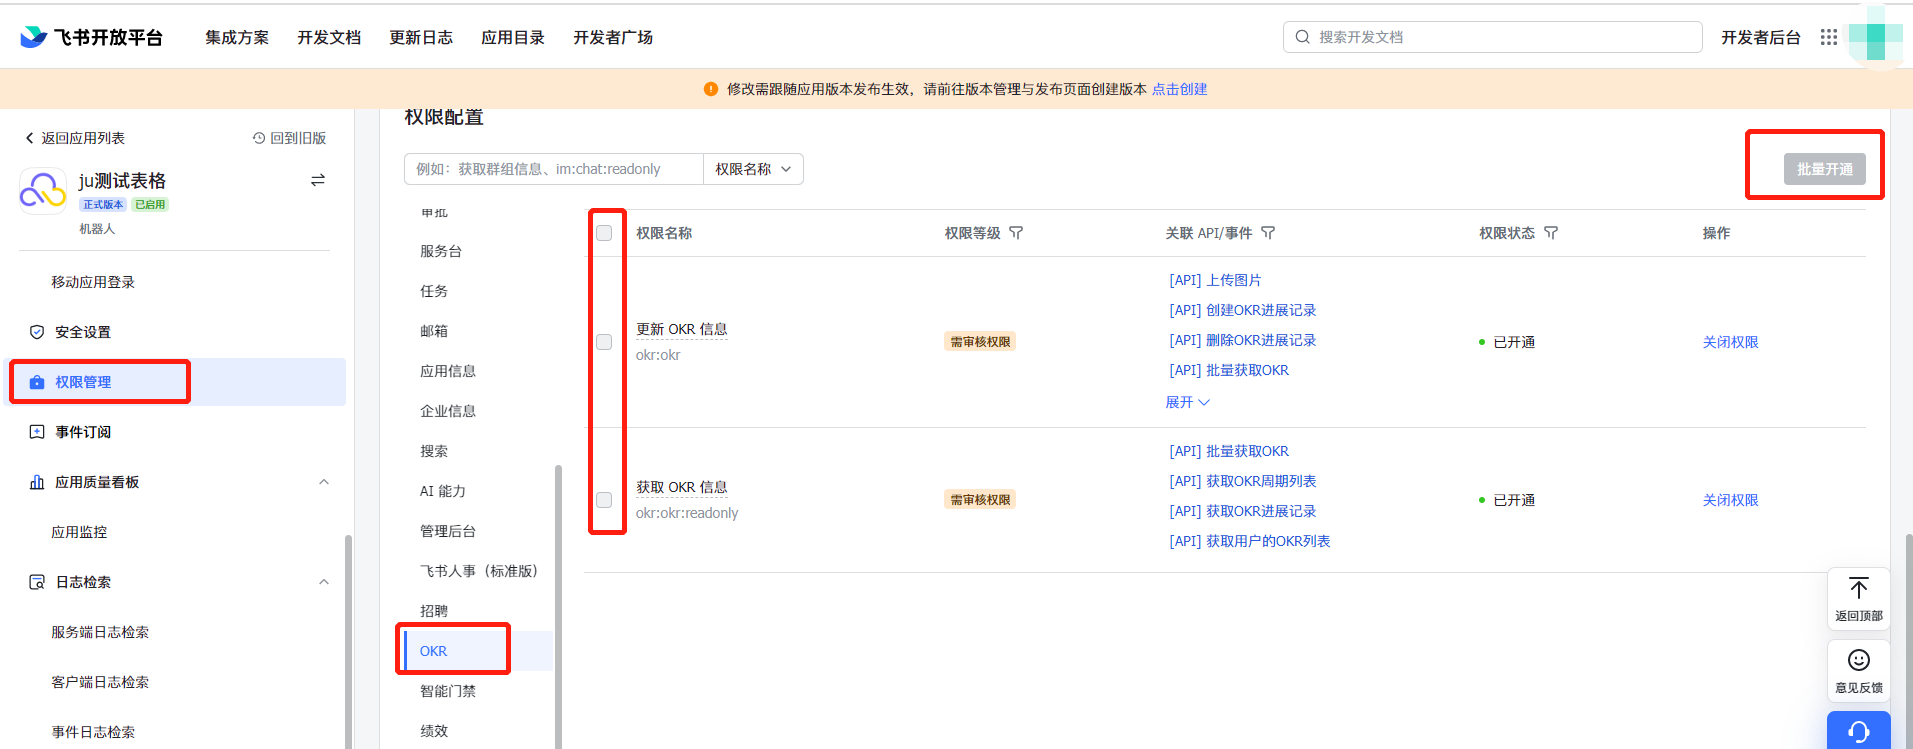The width and height of the screenshot is (1913, 749).
Task: Open 移动应用登录 in sidebar
Action: tap(93, 282)
